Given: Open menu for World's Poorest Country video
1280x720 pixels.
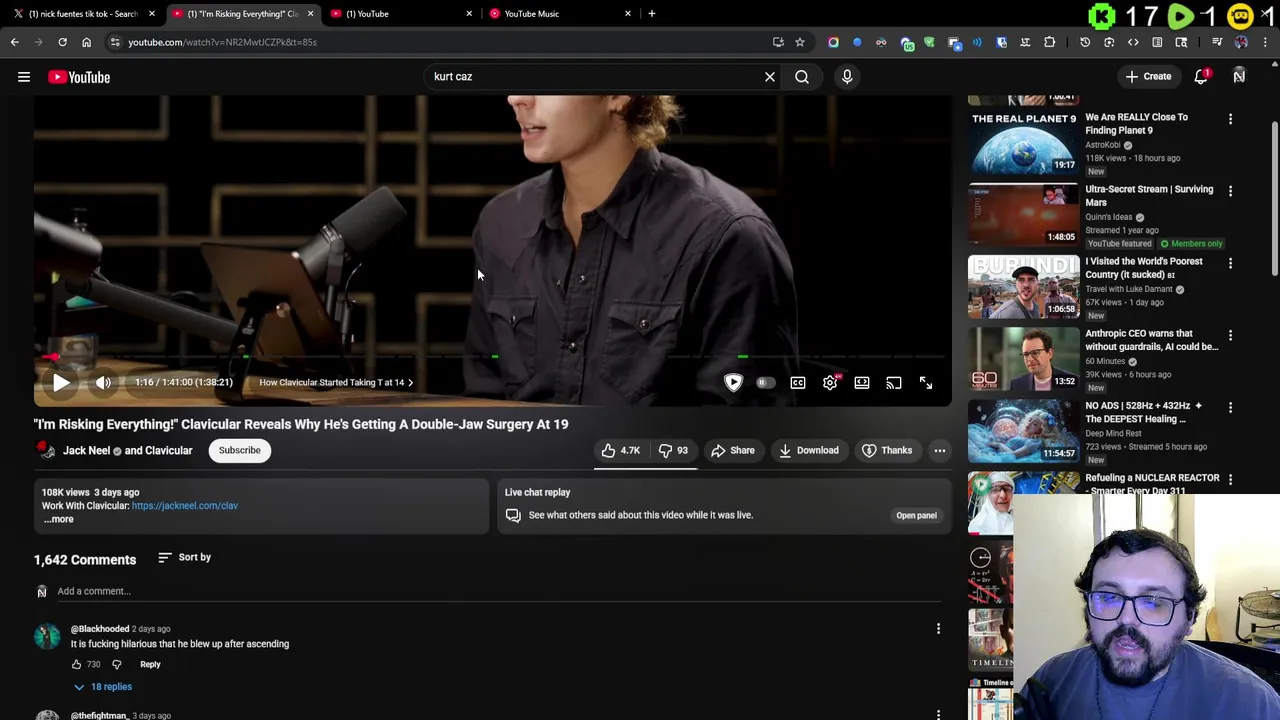Looking at the screenshot, I should pos(1230,263).
